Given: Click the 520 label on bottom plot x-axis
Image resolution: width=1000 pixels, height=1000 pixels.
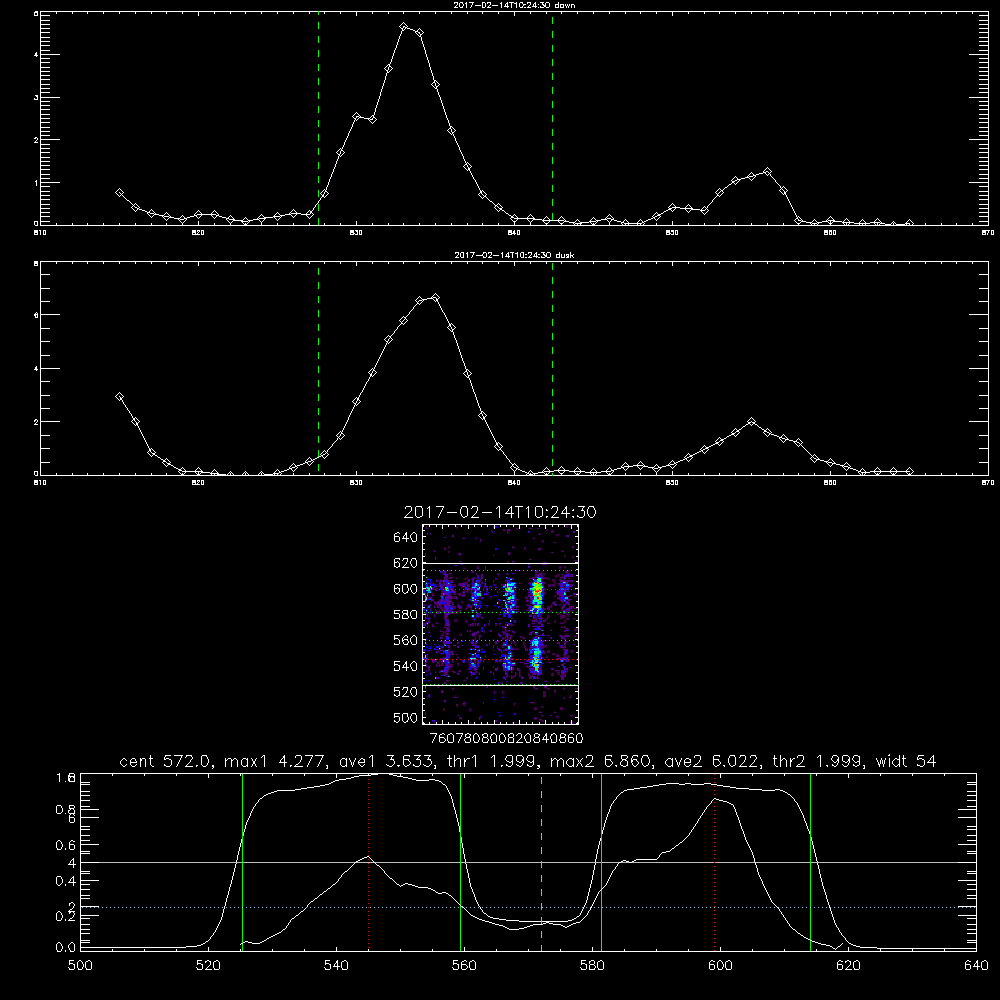Looking at the screenshot, I should (208, 966).
